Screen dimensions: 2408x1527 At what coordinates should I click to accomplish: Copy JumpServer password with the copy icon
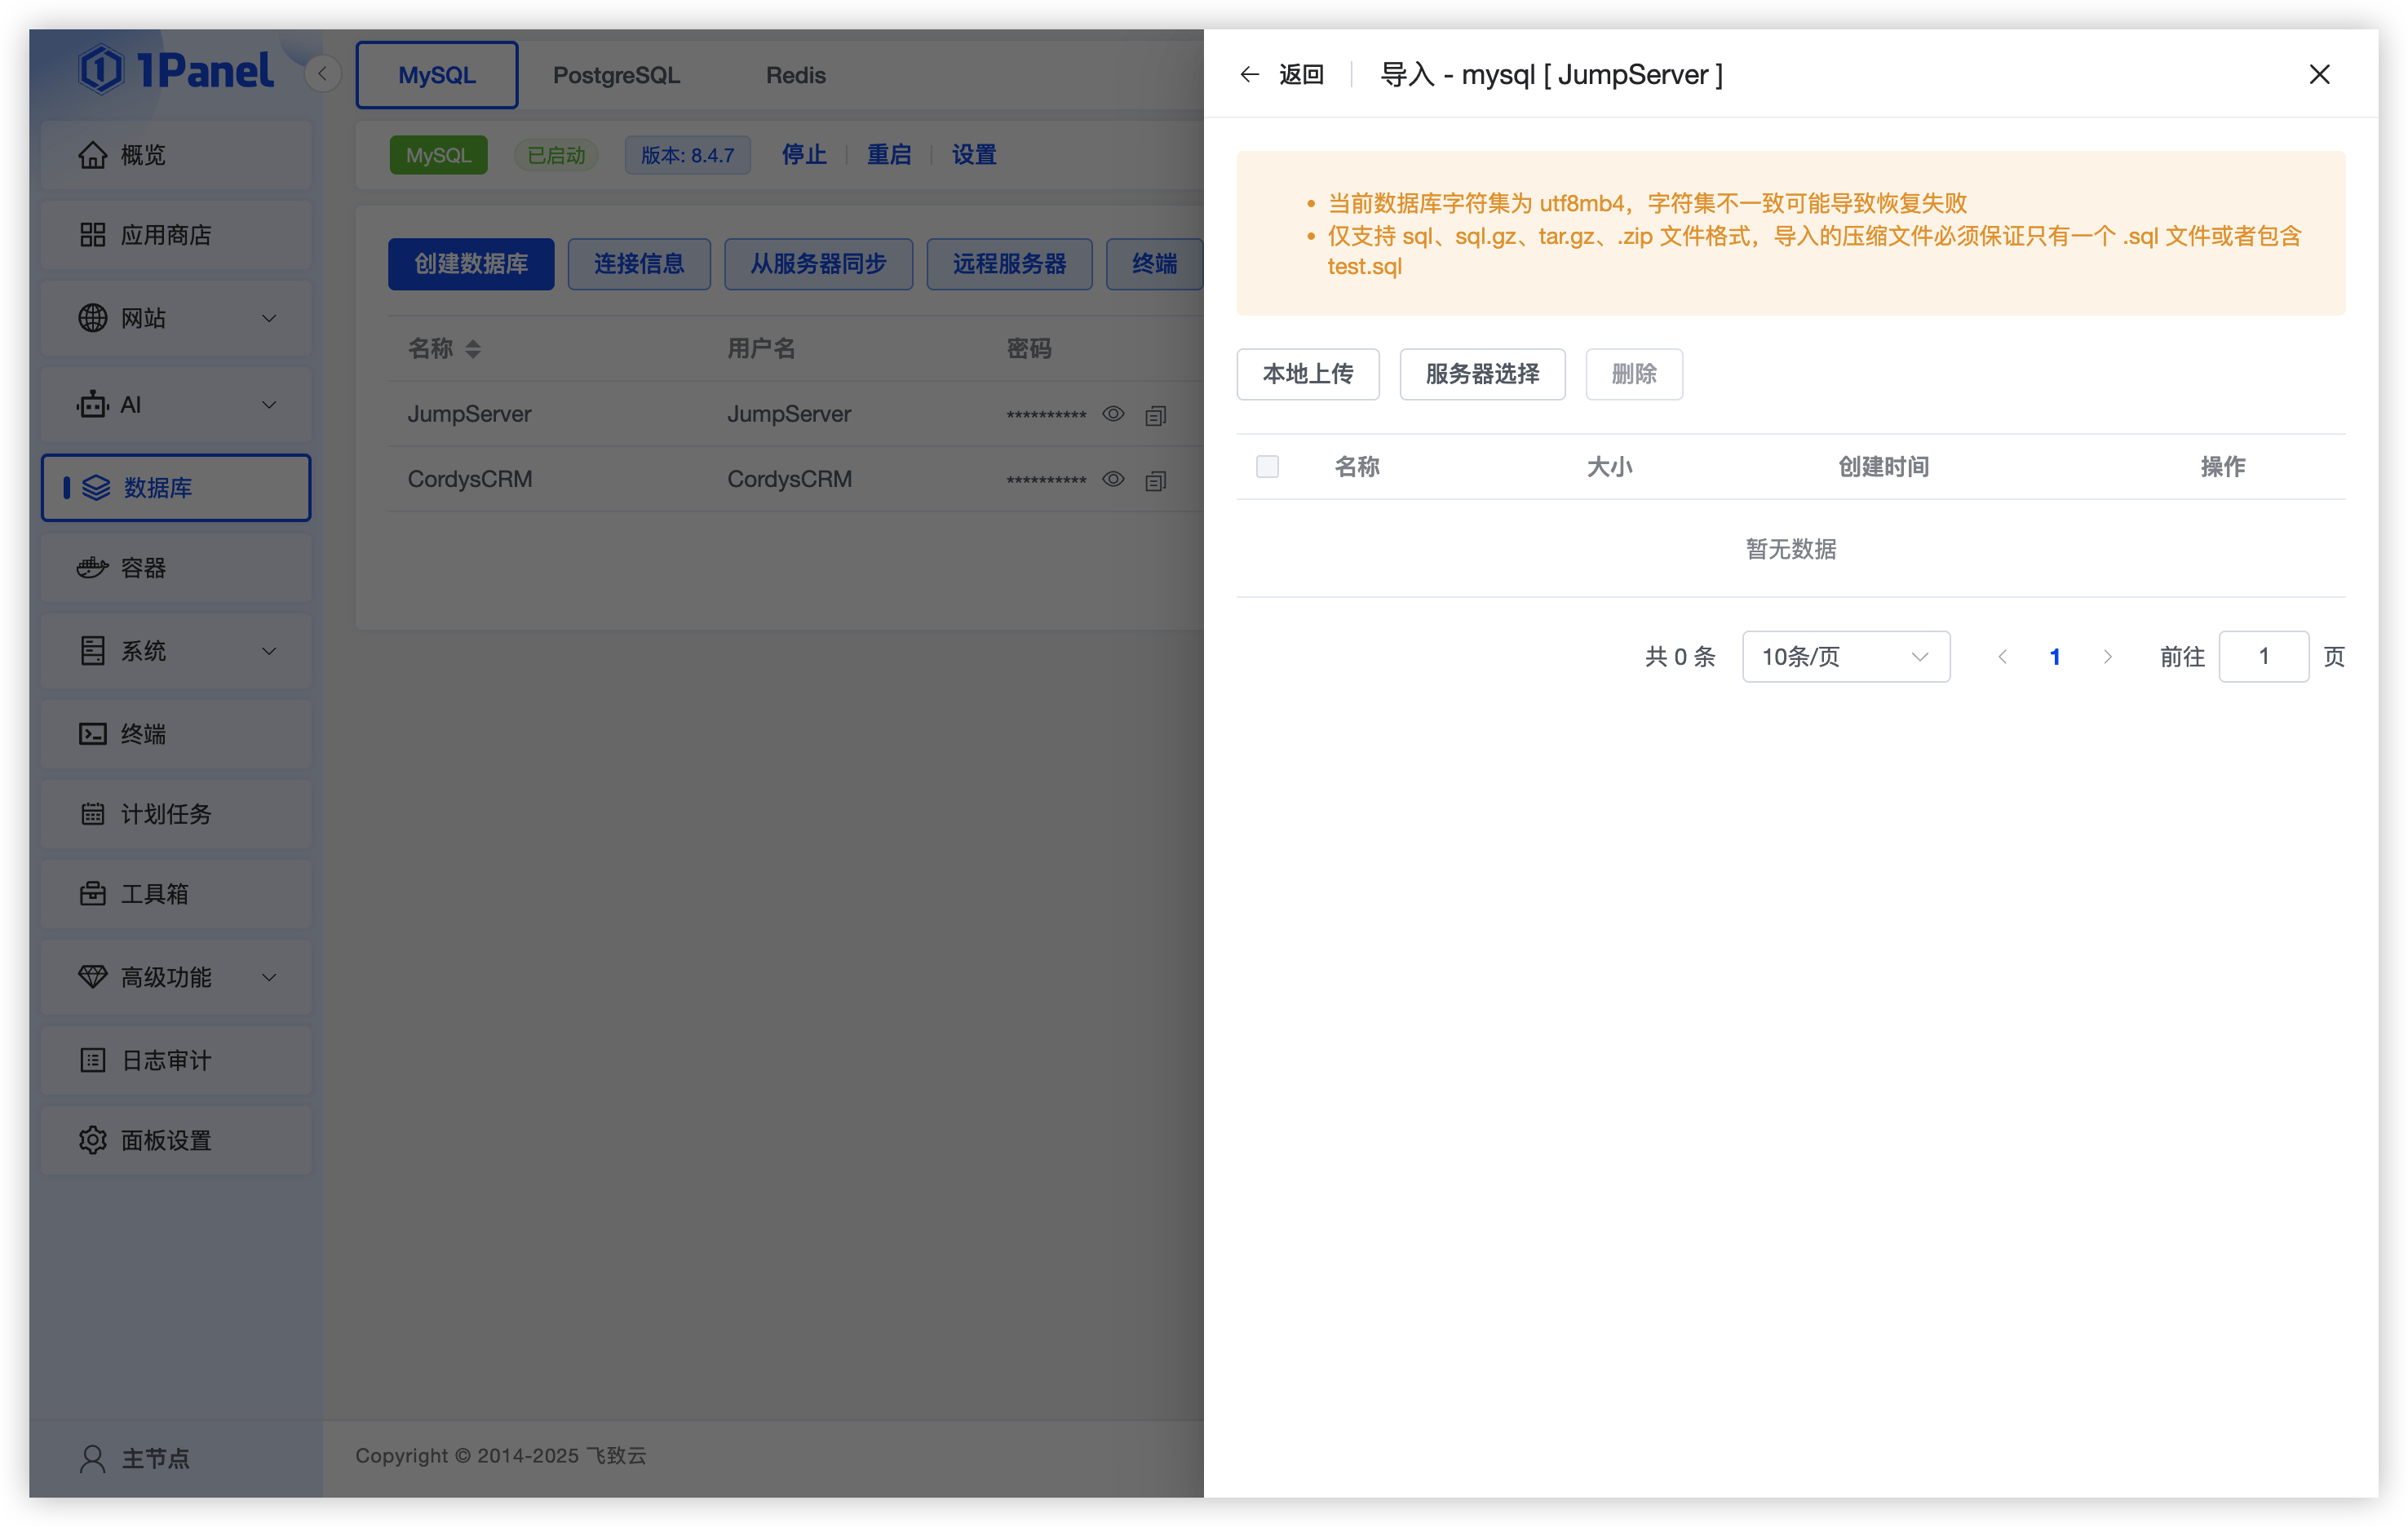tap(1155, 415)
